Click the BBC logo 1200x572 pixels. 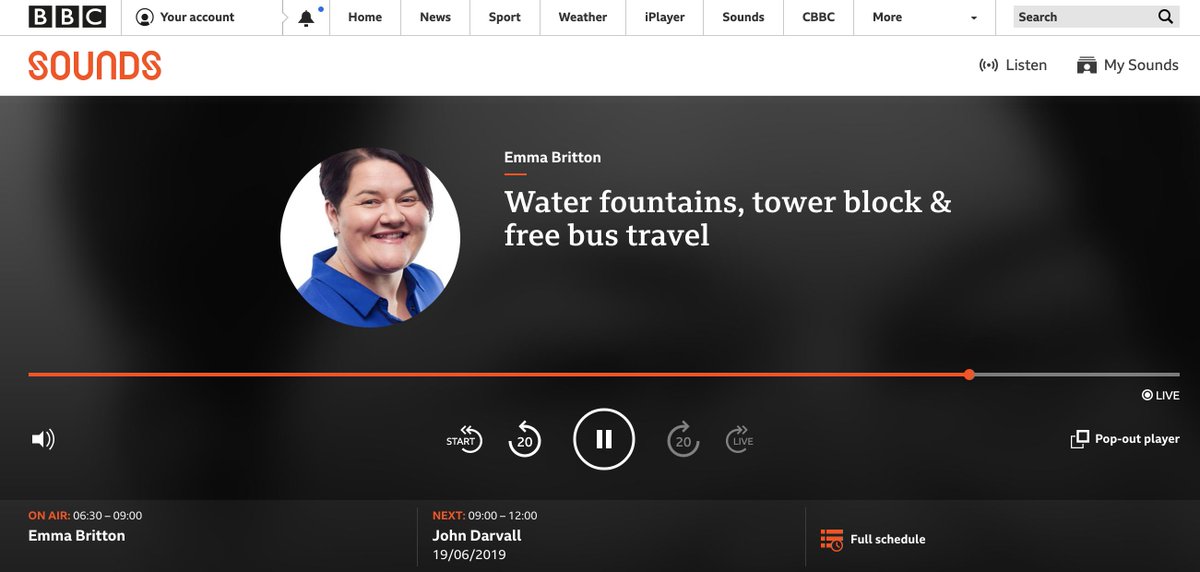point(67,17)
